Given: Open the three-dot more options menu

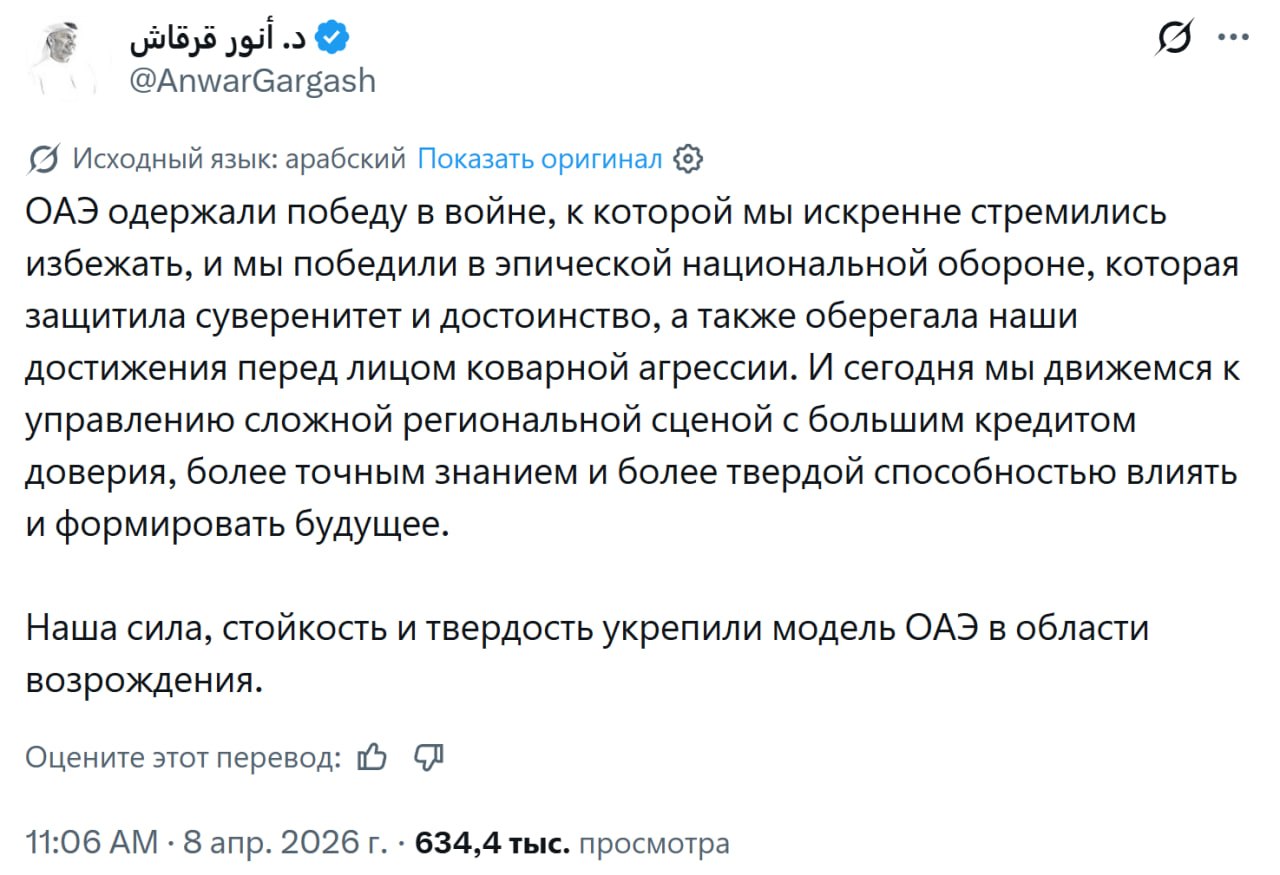Looking at the screenshot, I should [1232, 38].
